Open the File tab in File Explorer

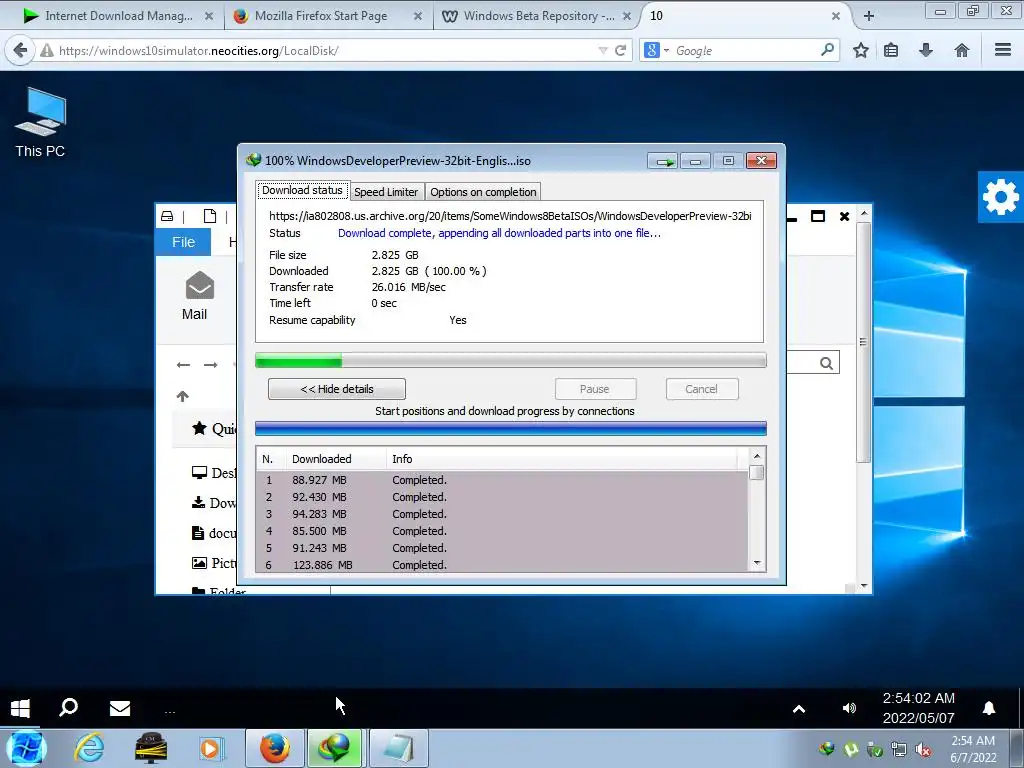pos(184,242)
